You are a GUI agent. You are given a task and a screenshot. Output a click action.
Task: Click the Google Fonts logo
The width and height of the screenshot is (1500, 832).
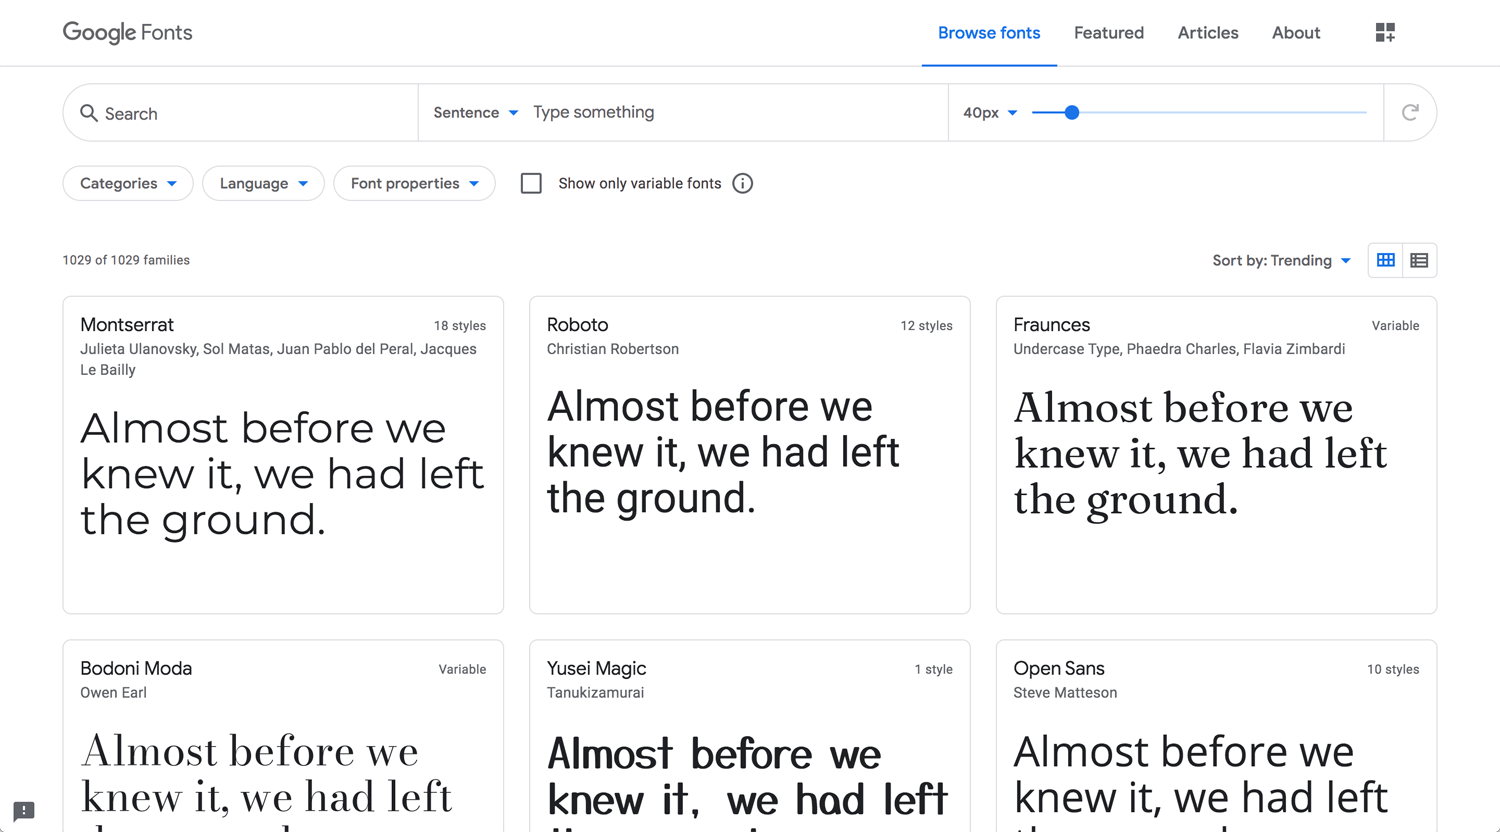[x=127, y=32]
